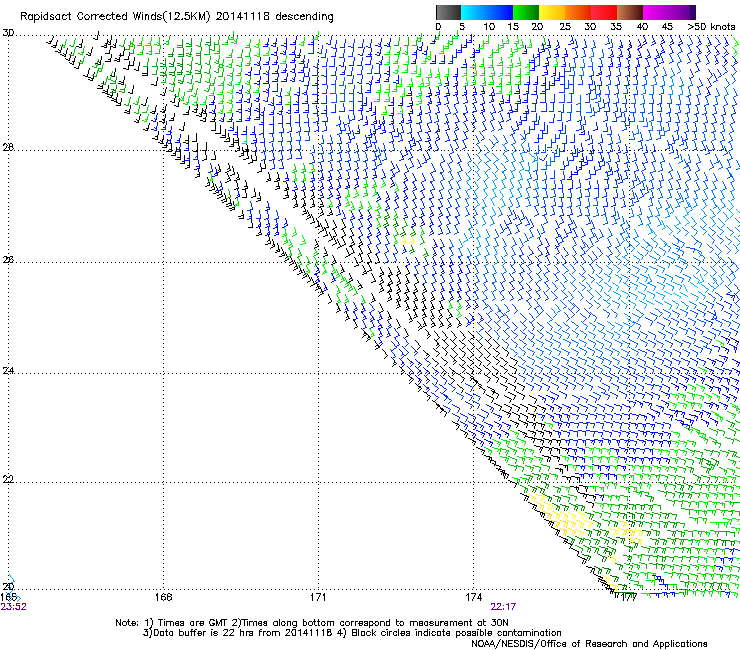
Task: Click legend tick label 25
Action: coord(565,27)
